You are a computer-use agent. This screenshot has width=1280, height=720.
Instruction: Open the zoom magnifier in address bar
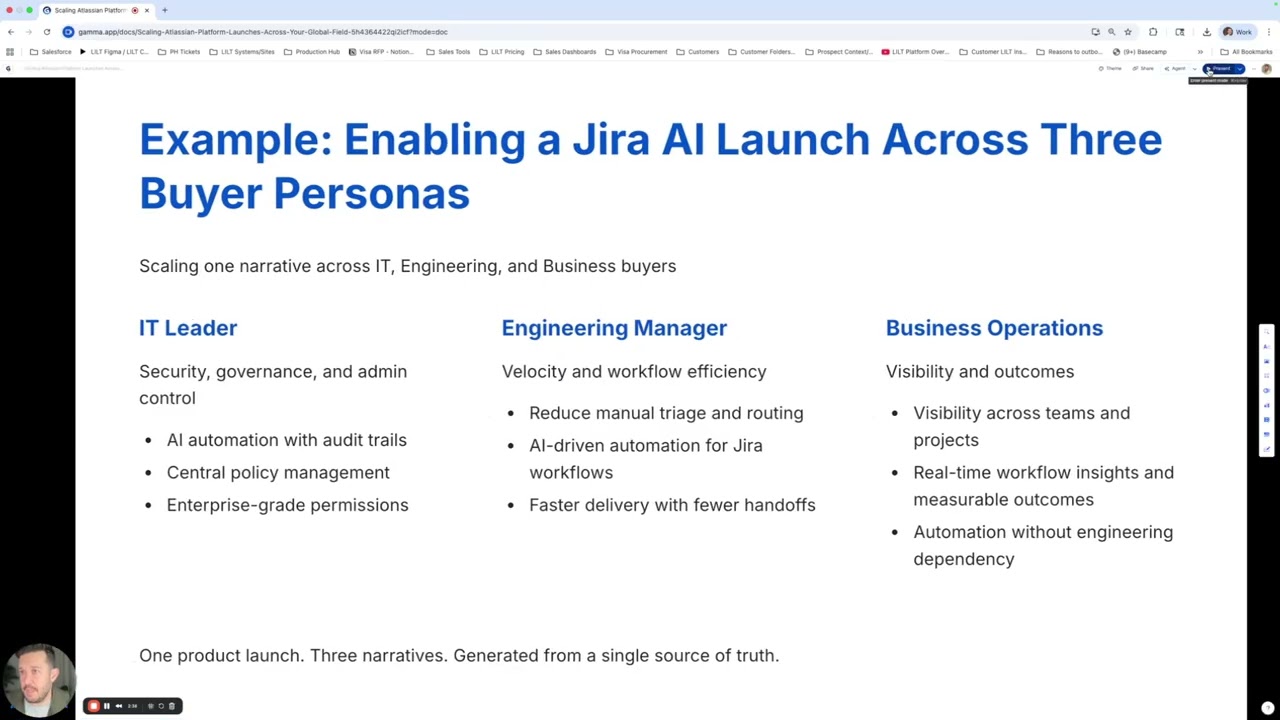(1111, 32)
